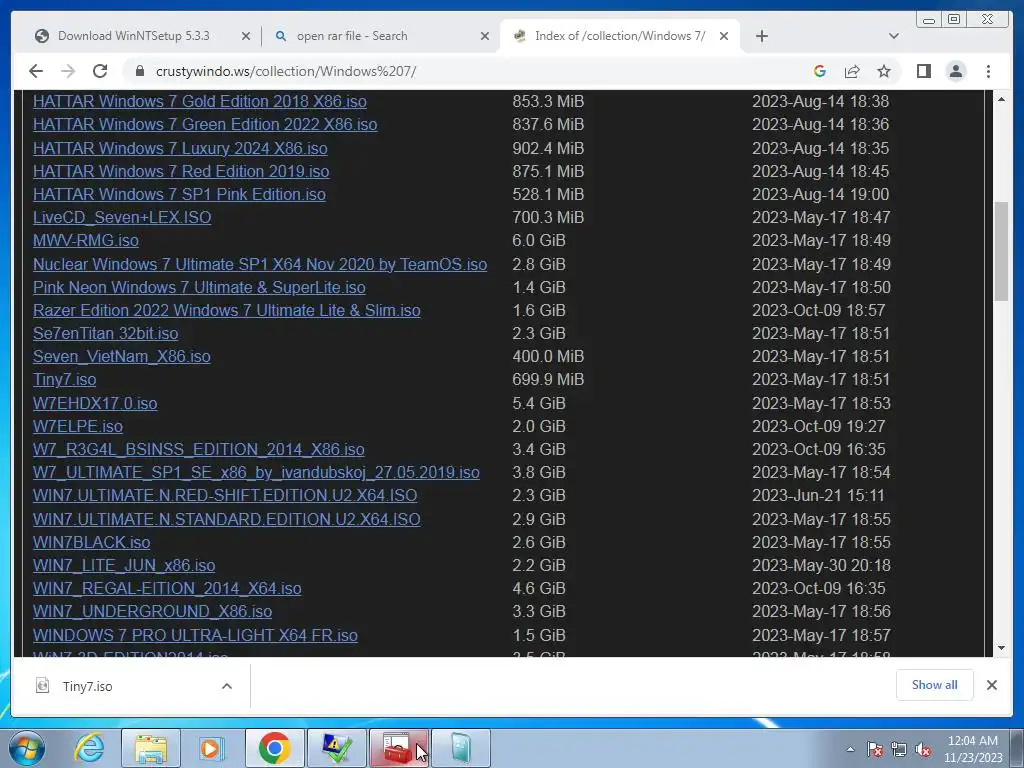This screenshot has width=1024, height=768.
Task: Click the Seven_VietNam_X86.iso link
Action: pos(121,356)
